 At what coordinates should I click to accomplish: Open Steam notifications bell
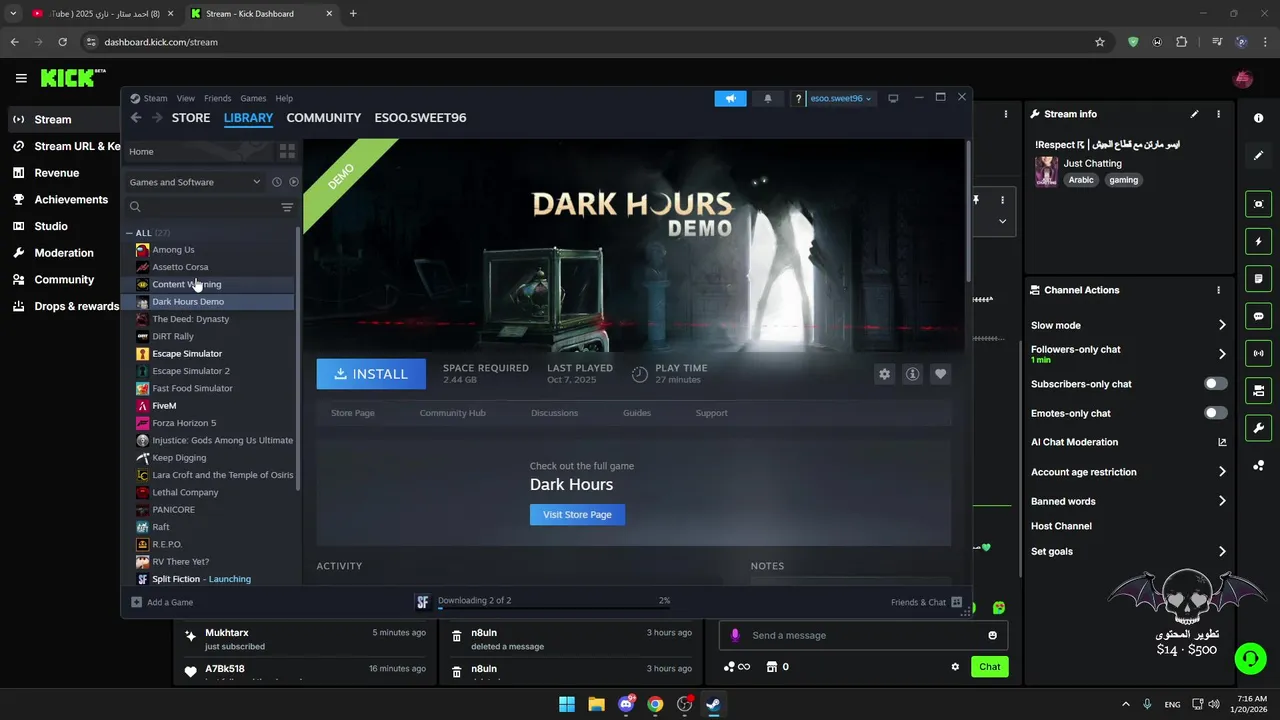(768, 98)
